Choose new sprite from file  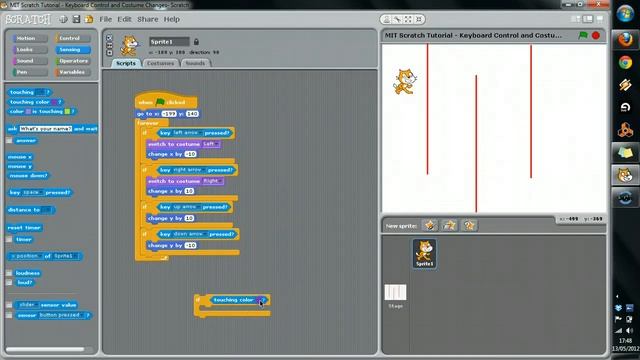(449, 225)
